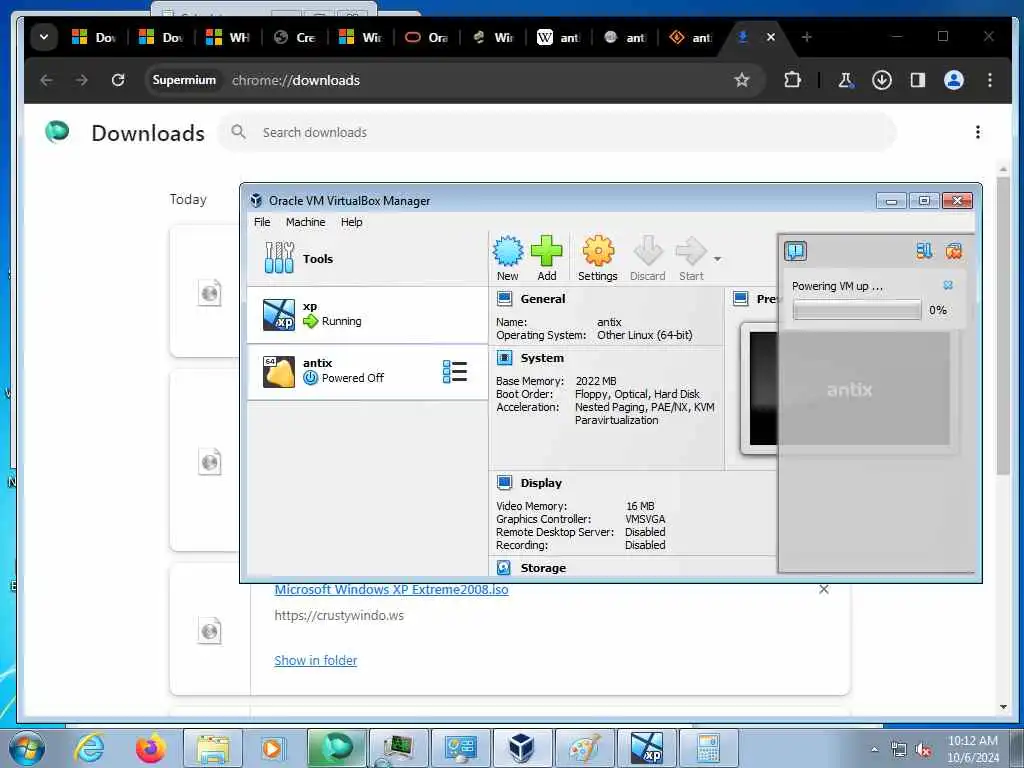Image resolution: width=1024 pixels, height=768 pixels.
Task: Click the System section chip icon
Action: click(x=504, y=358)
